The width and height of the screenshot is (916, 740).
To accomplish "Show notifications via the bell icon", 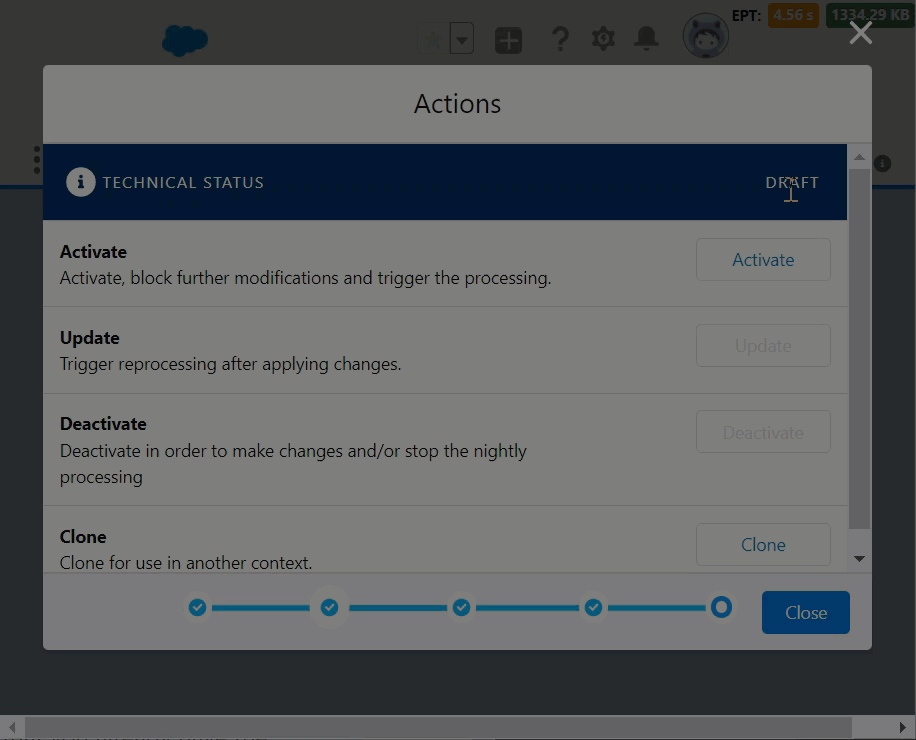I will (647, 39).
